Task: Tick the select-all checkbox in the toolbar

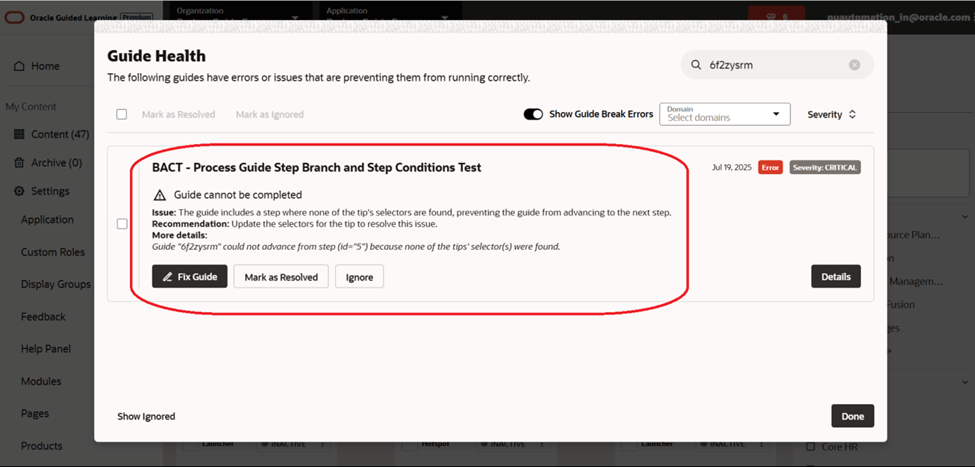Action: coord(122,114)
